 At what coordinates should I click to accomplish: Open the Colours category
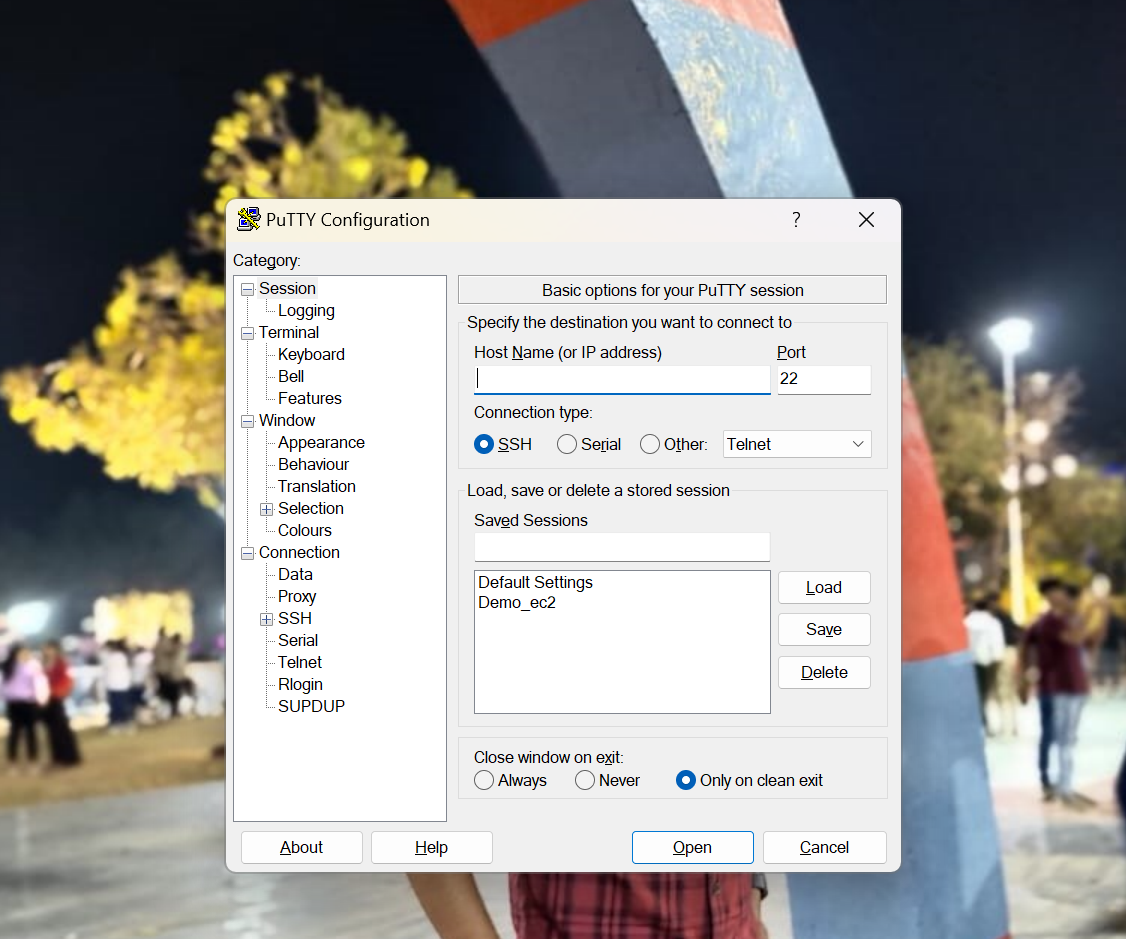click(x=304, y=531)
